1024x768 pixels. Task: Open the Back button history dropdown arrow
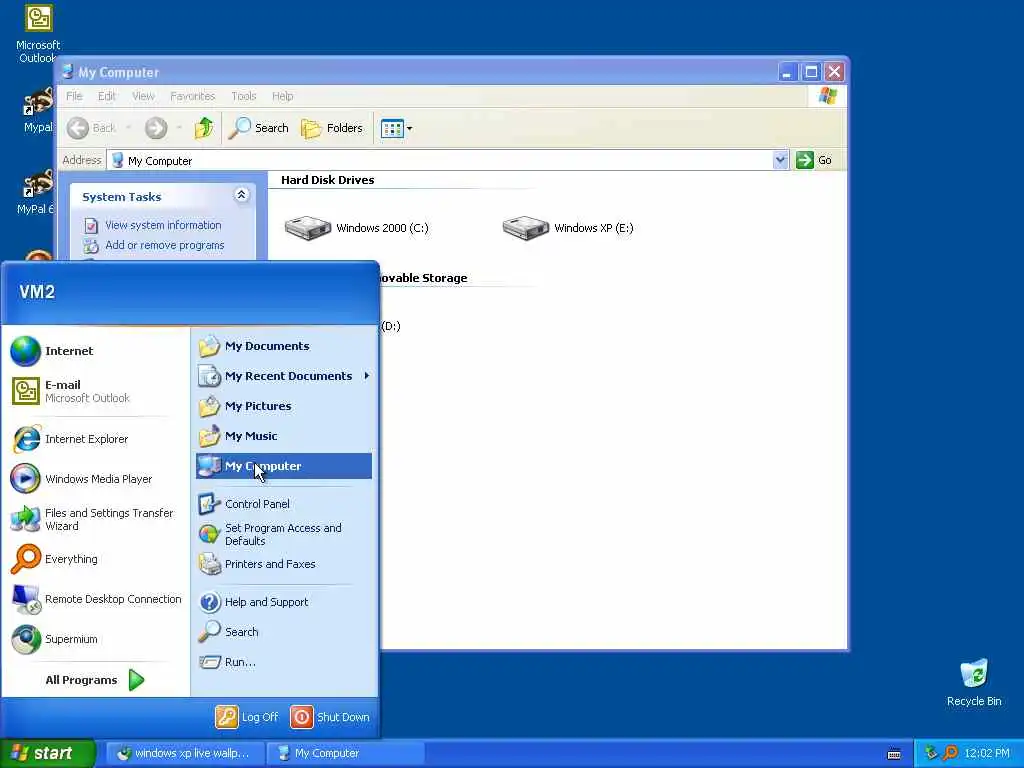coord(128,128)
